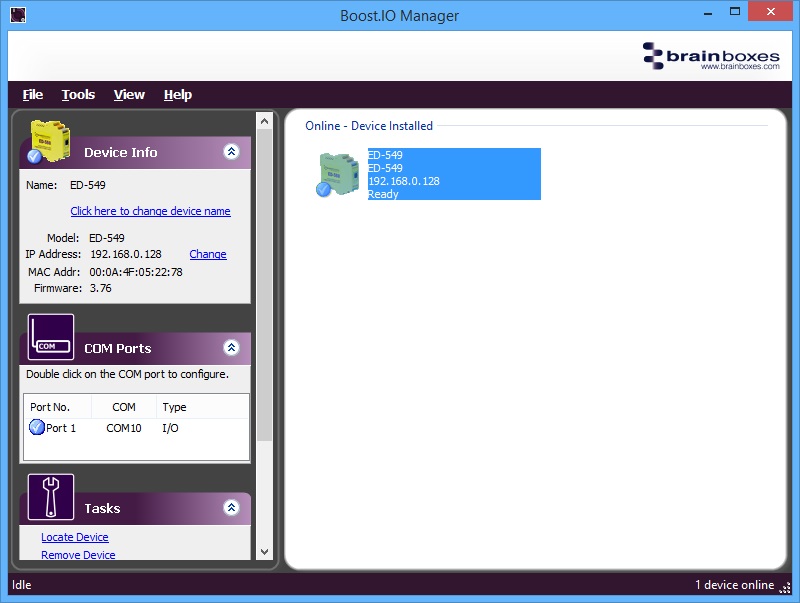Click the Type column header in ports list

click(x=174, y=407)
